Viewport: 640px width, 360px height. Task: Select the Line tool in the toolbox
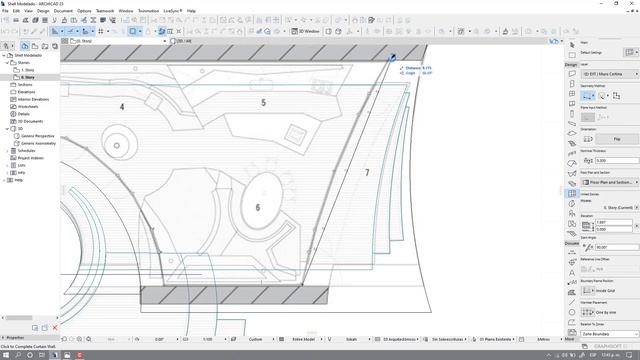point(572,302)
